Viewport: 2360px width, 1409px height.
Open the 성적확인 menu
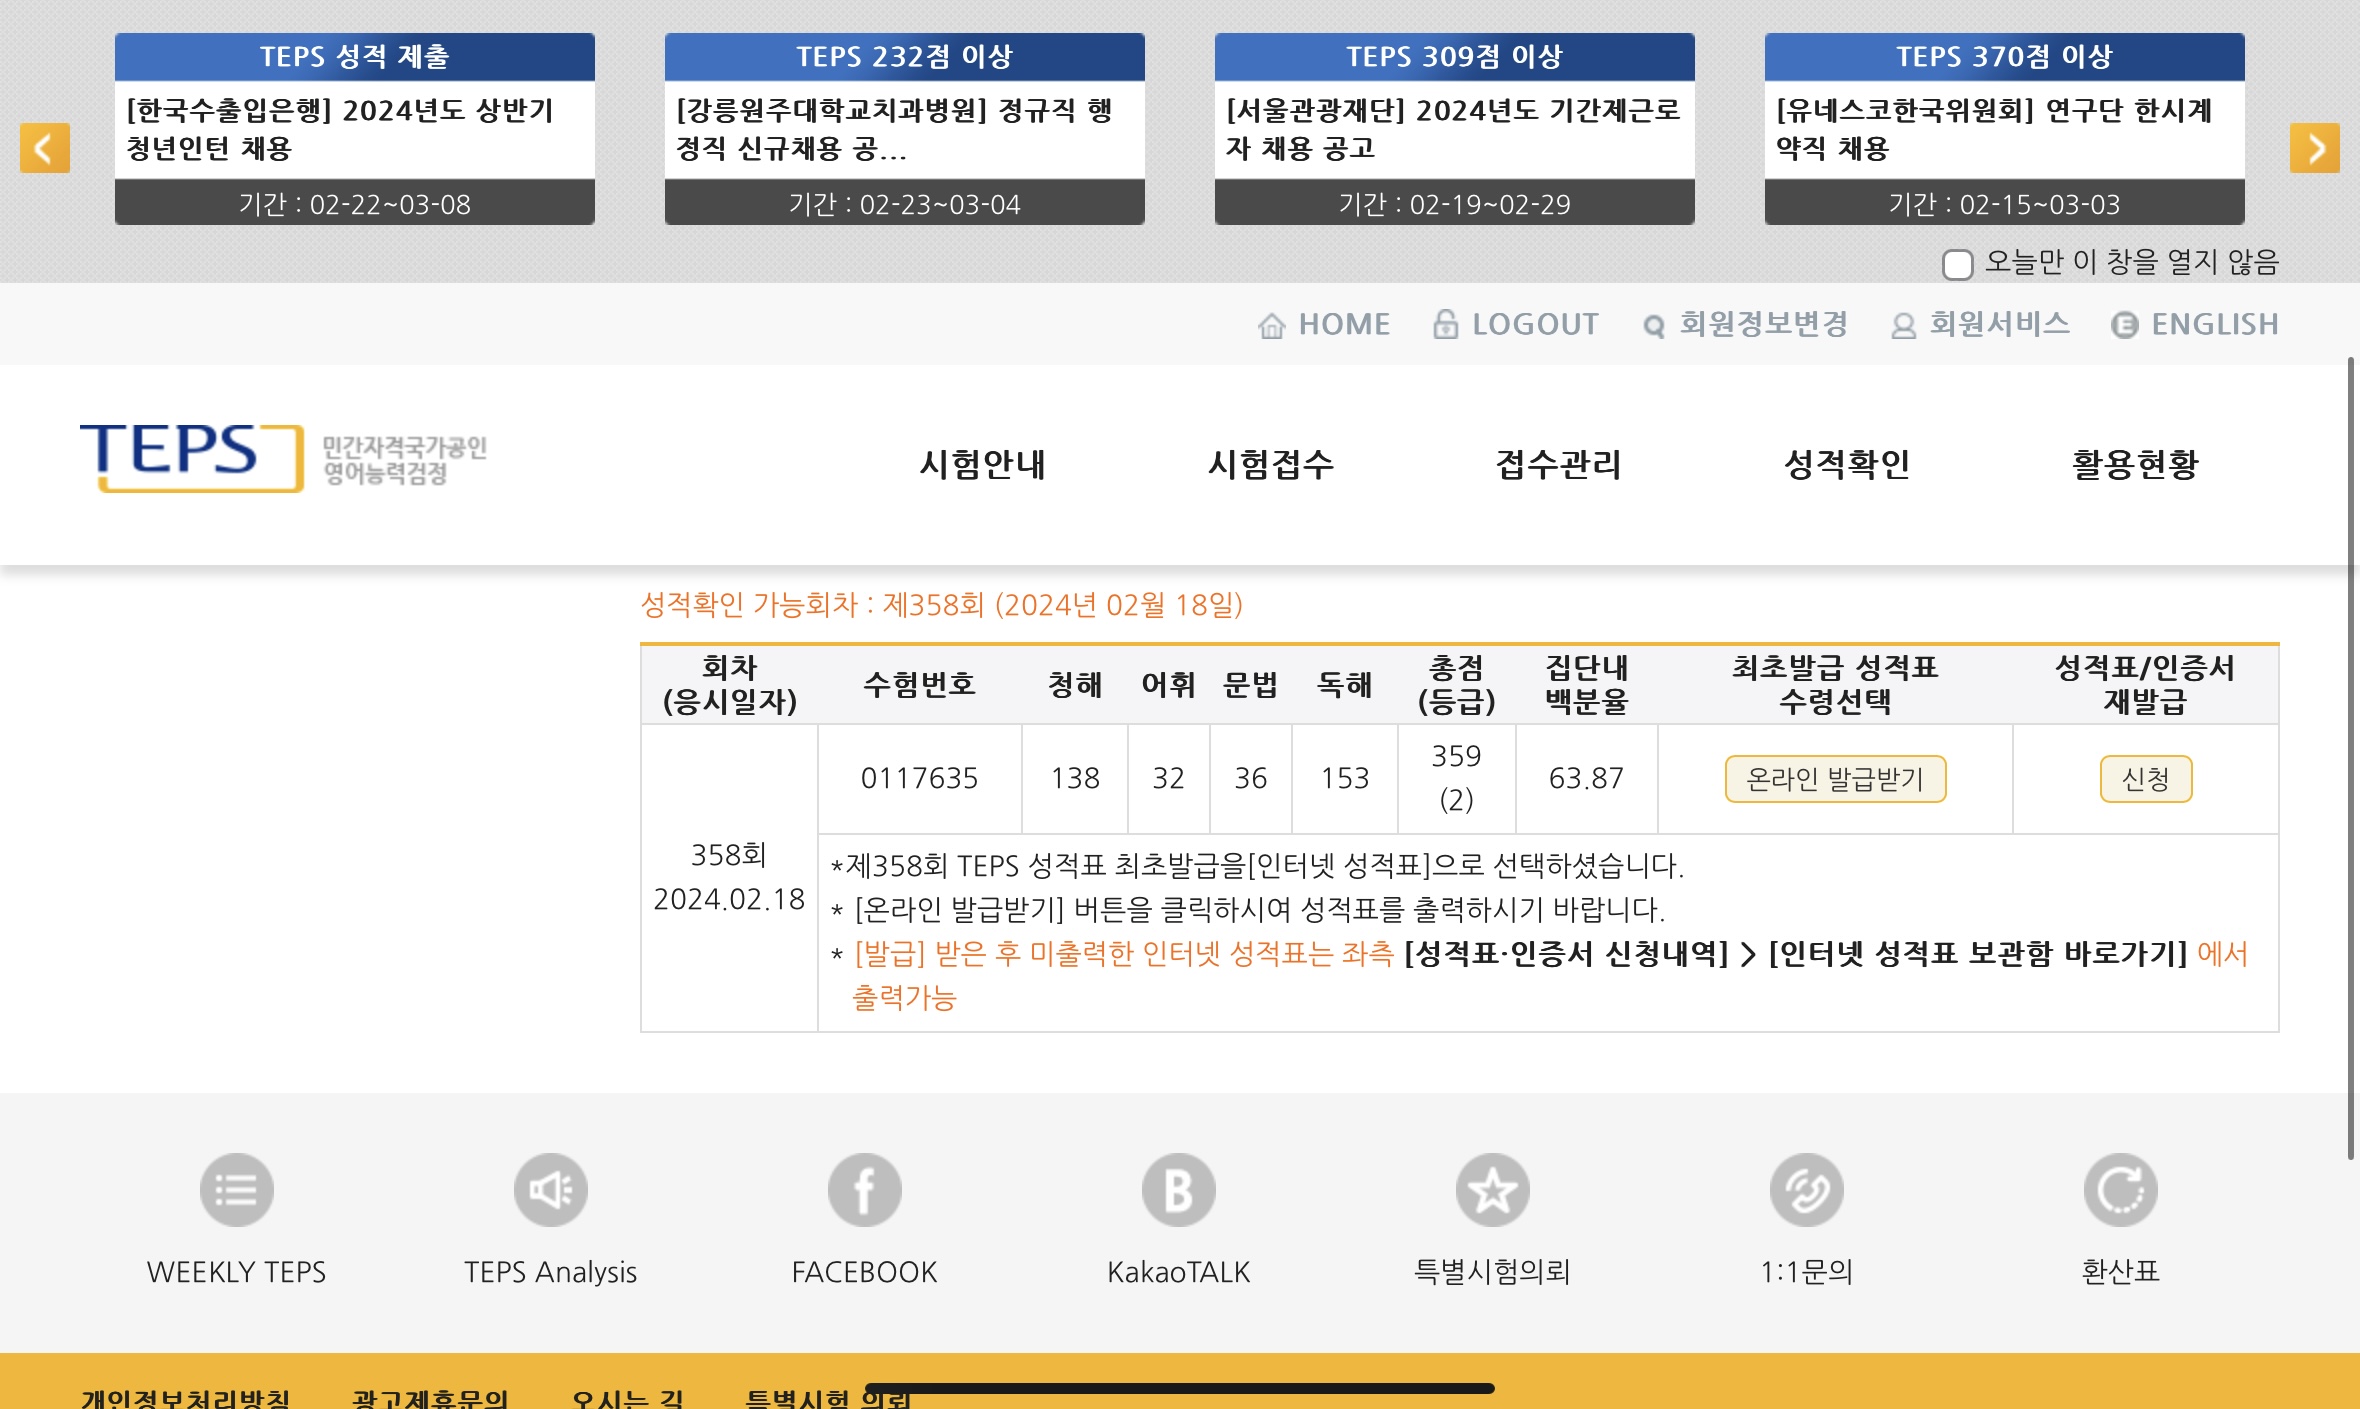1846,464
